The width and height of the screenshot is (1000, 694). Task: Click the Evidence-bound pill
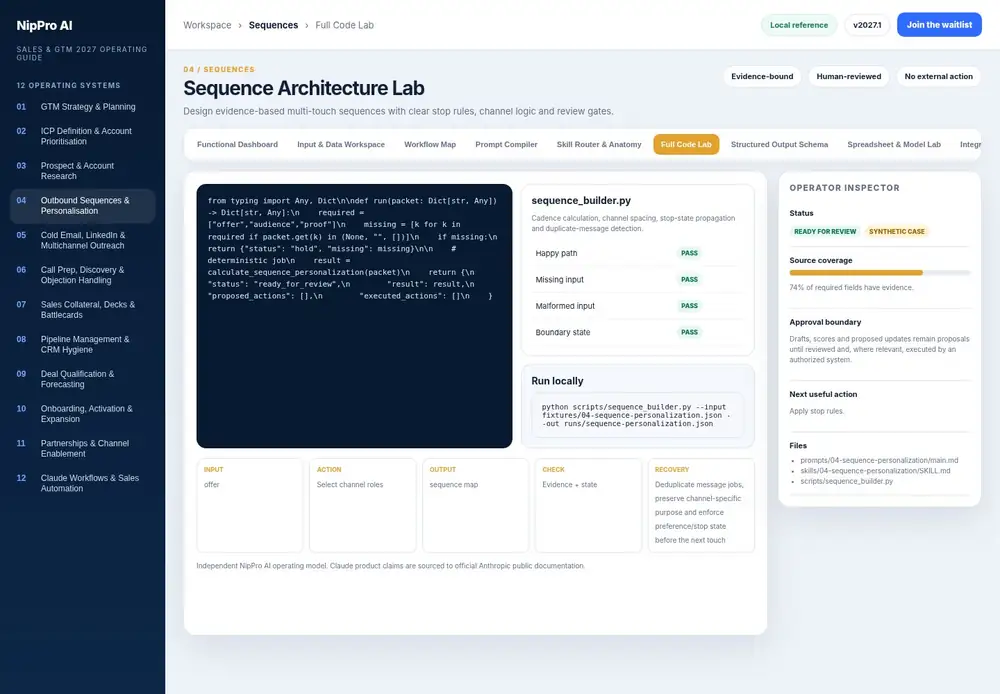coord(762,77)
